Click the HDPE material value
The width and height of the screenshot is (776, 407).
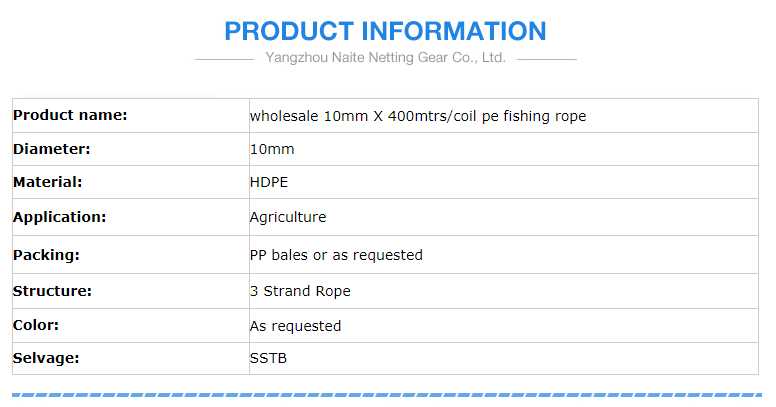(x=267, y=183)
